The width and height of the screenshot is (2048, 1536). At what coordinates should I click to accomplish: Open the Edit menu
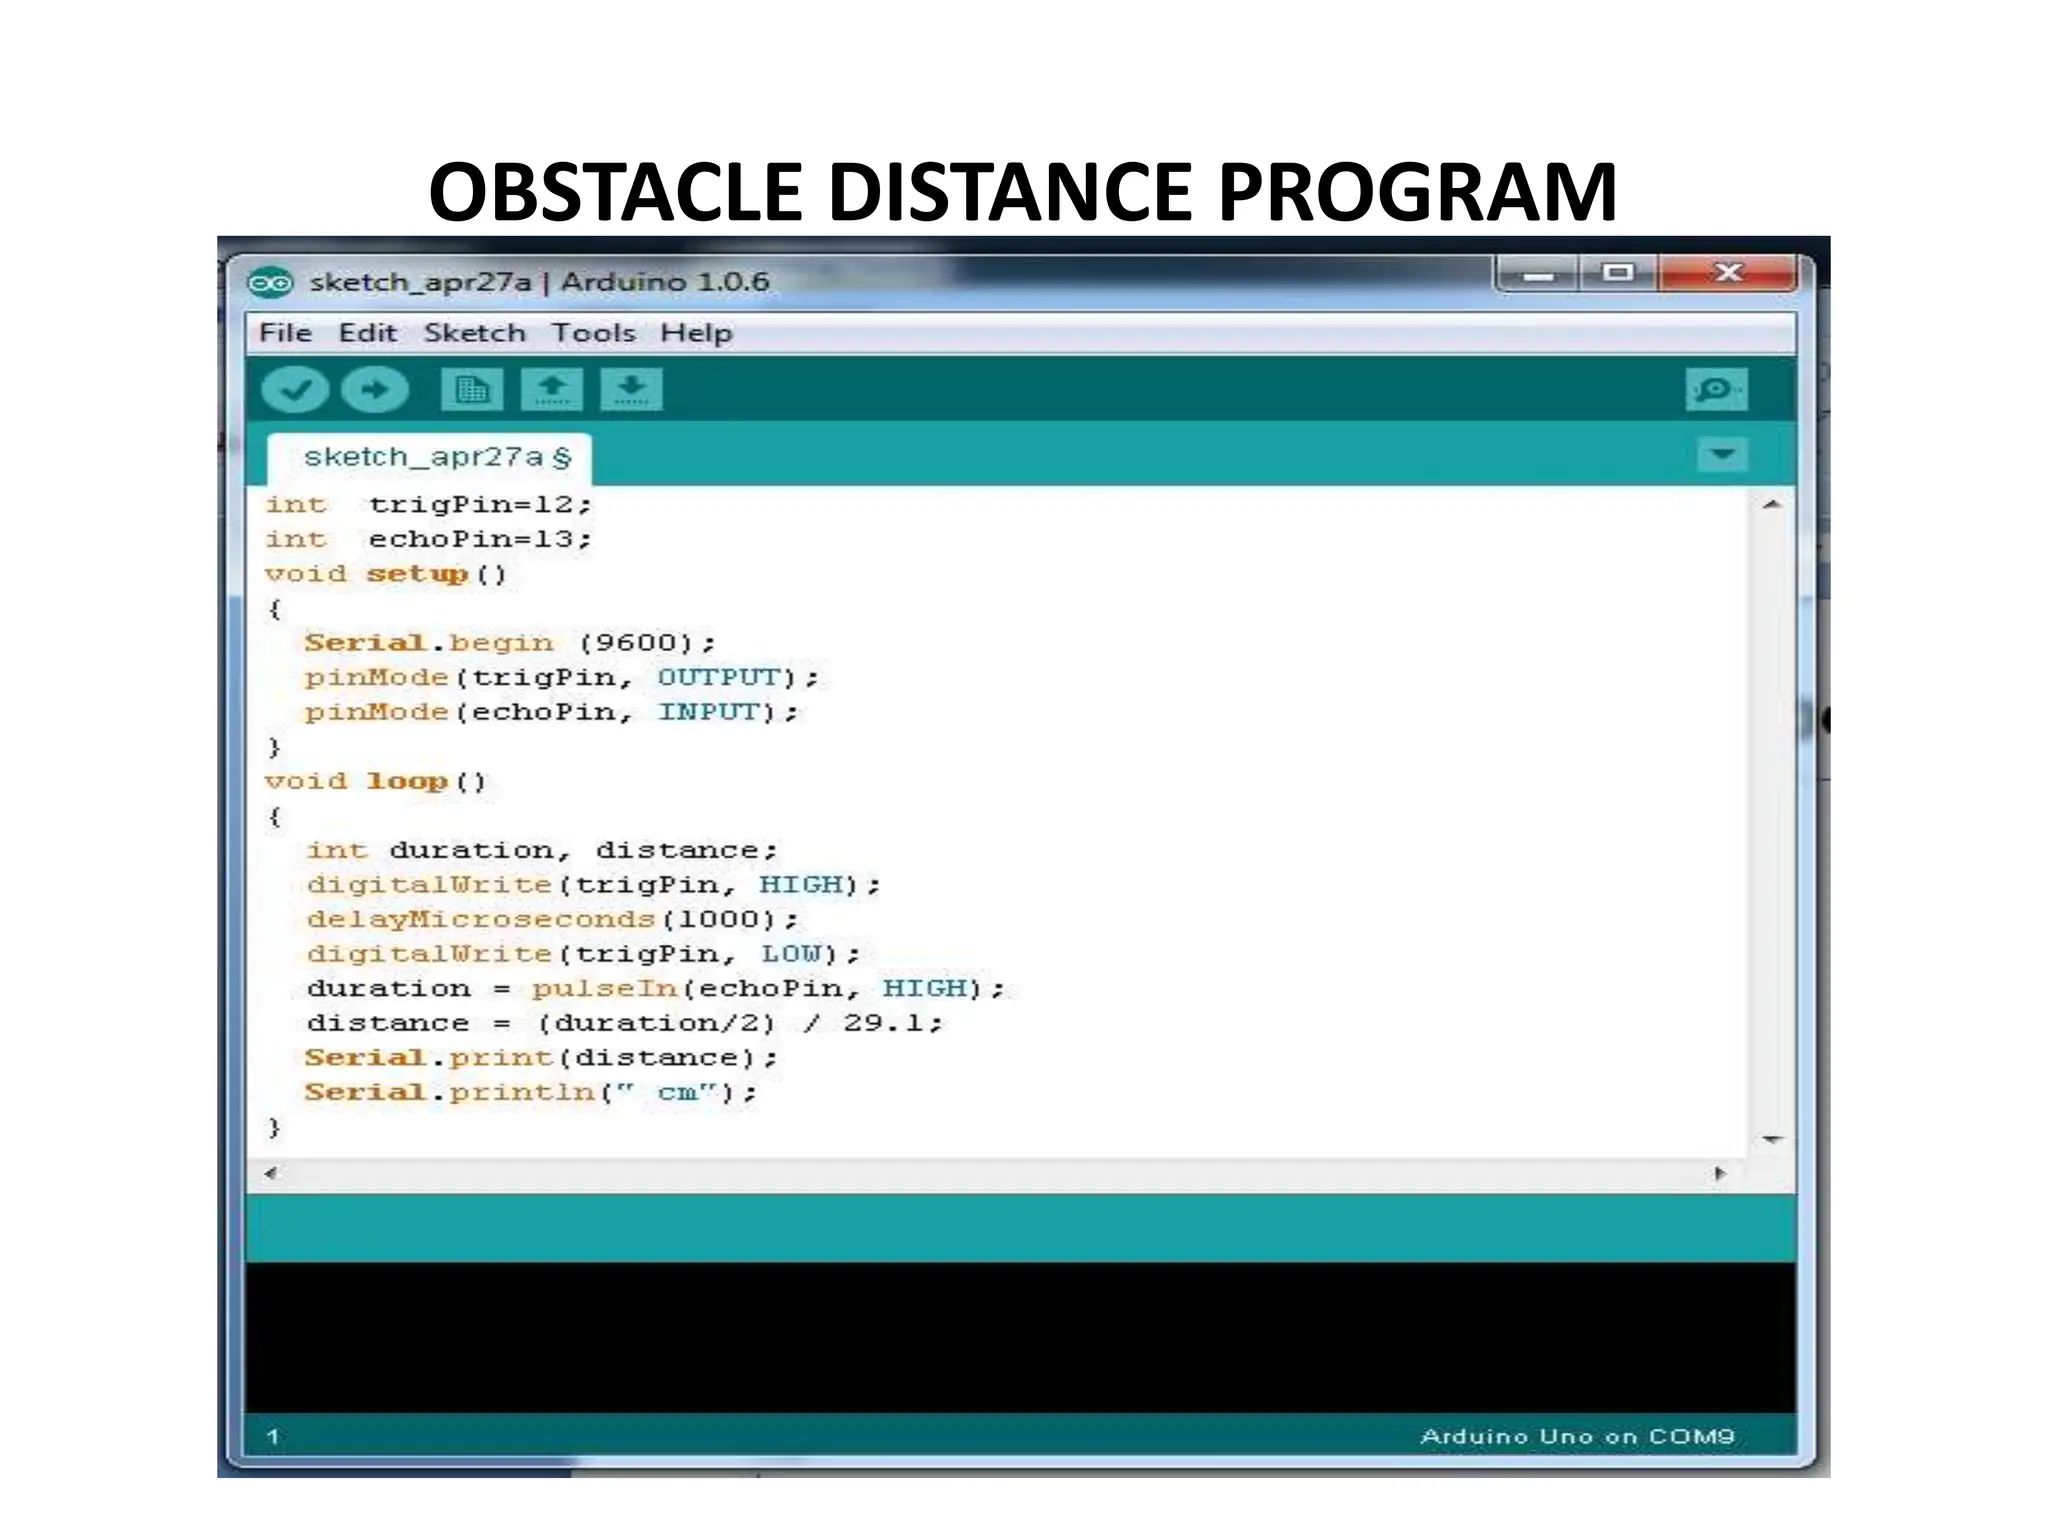click(367, 333)
